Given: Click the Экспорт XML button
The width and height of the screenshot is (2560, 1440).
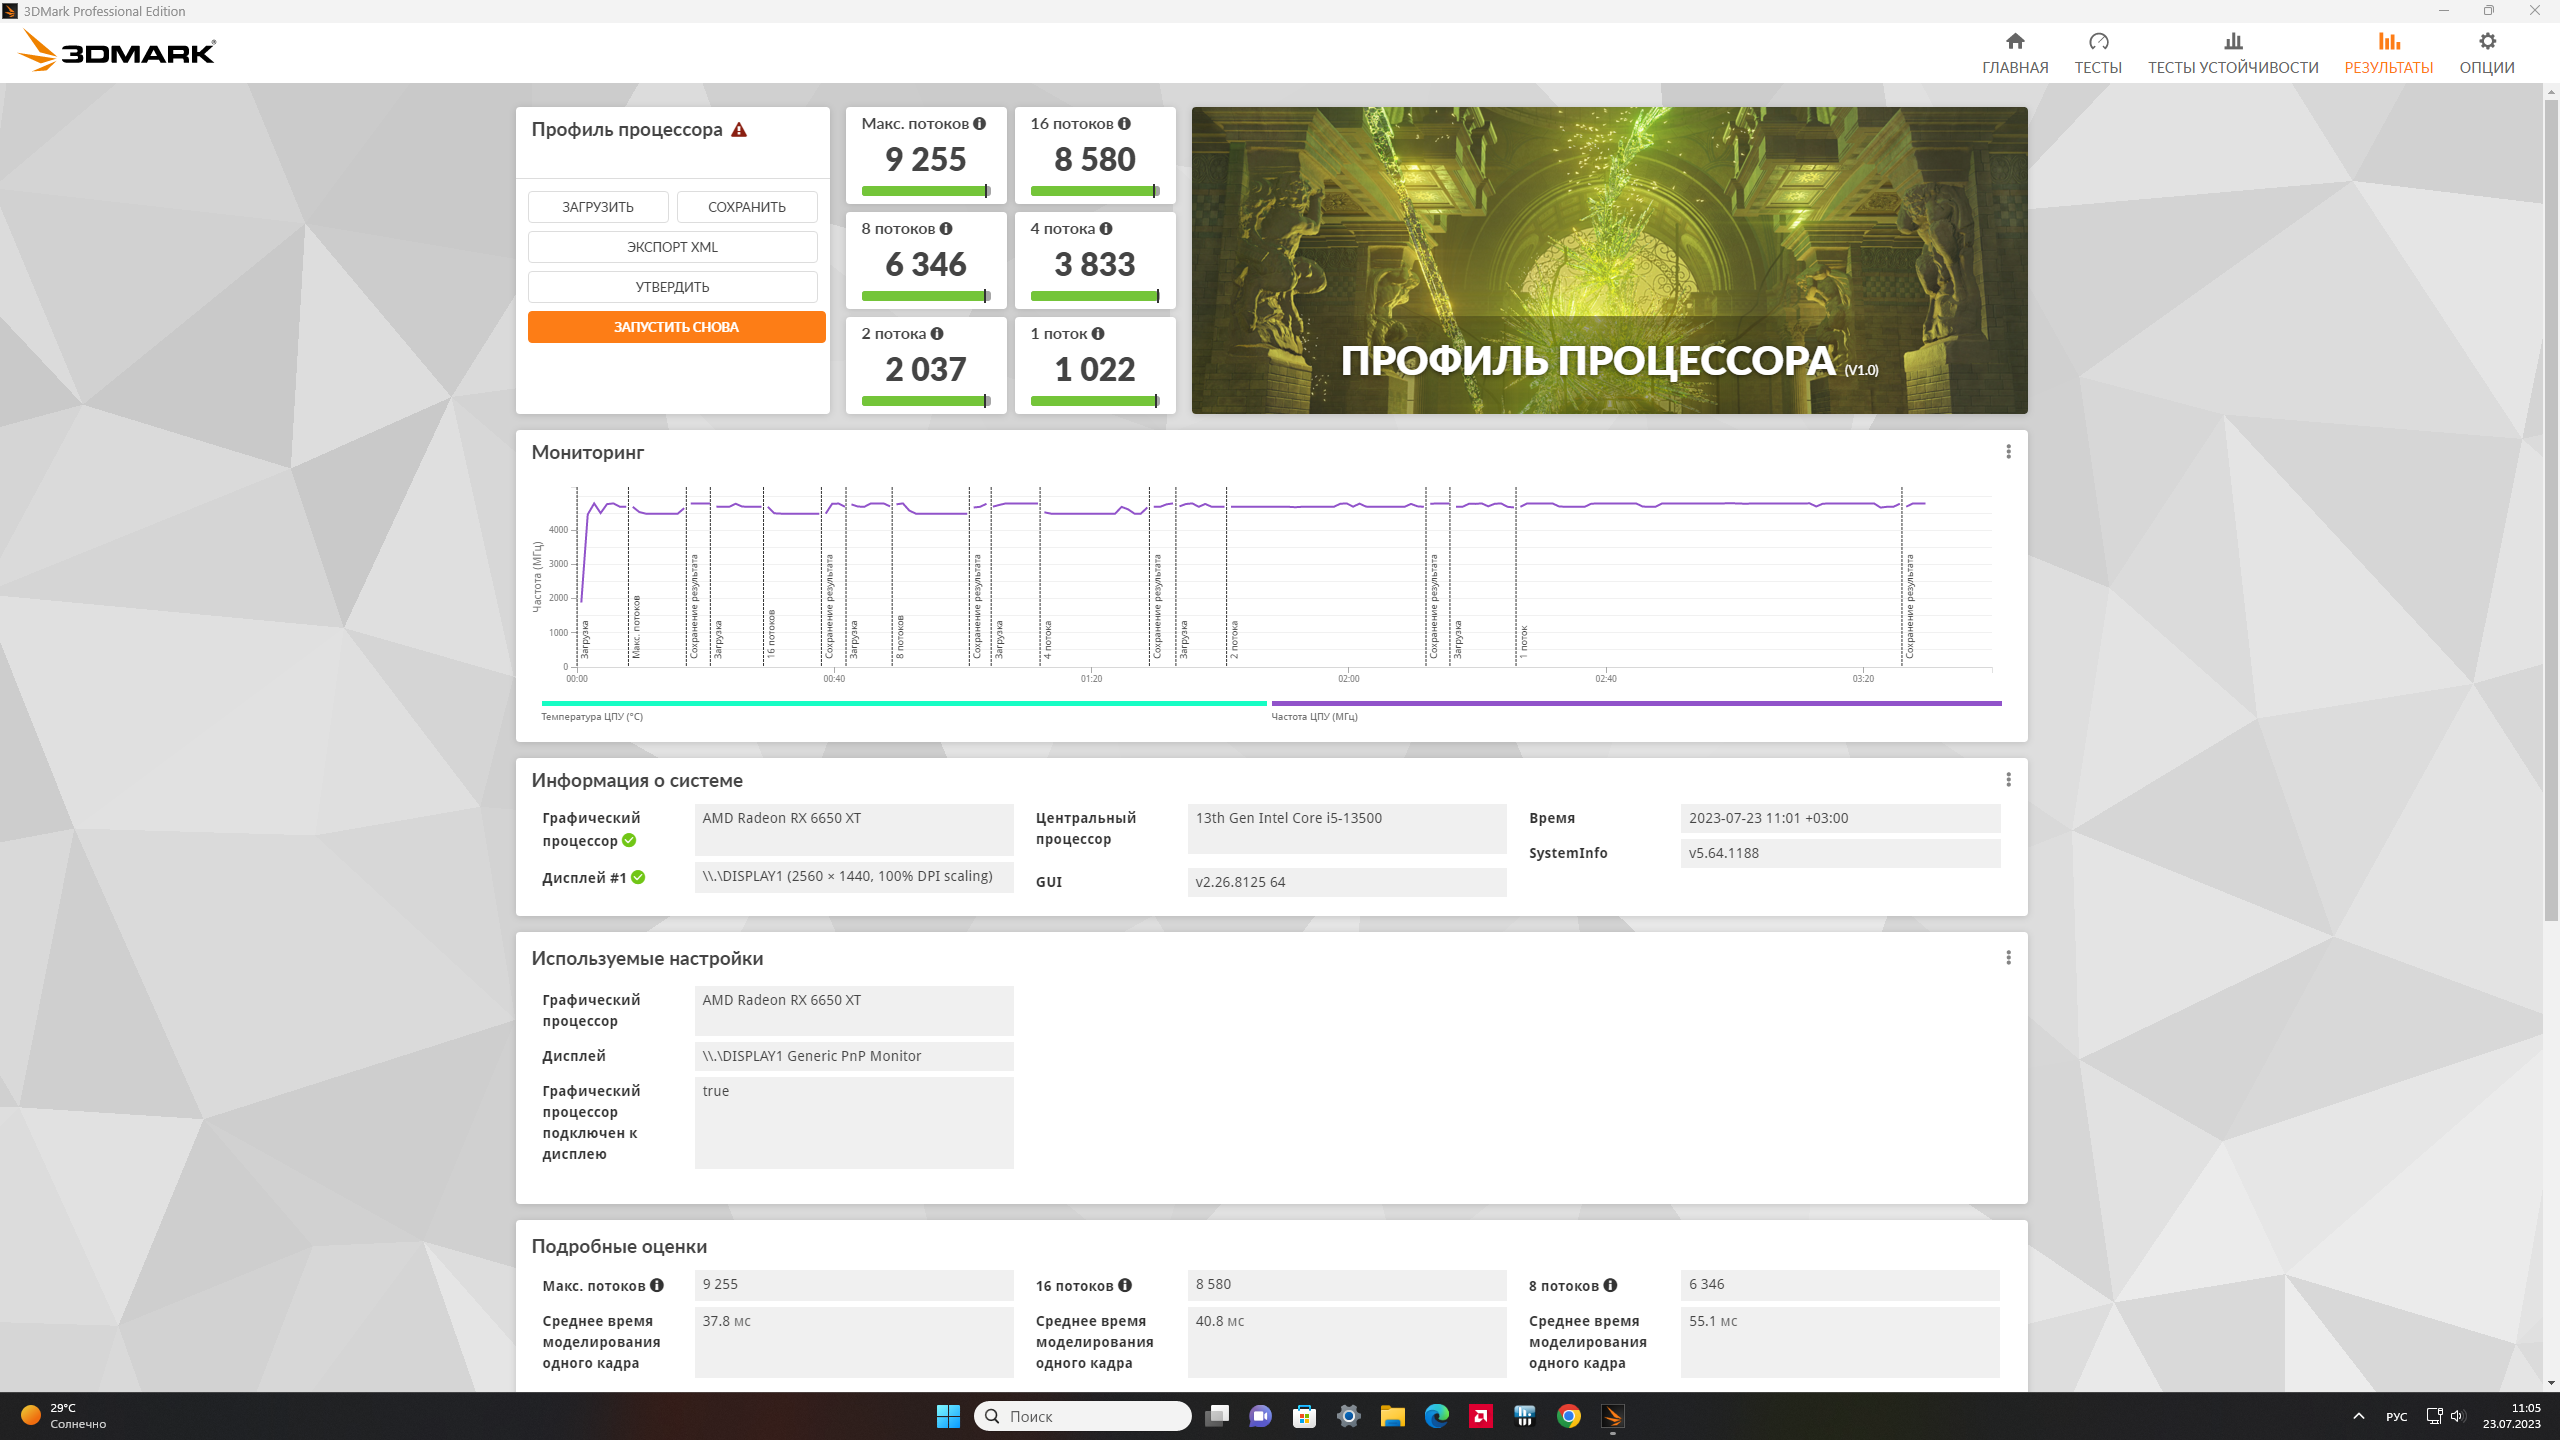Looking at the screenshot, I should 672,247.
